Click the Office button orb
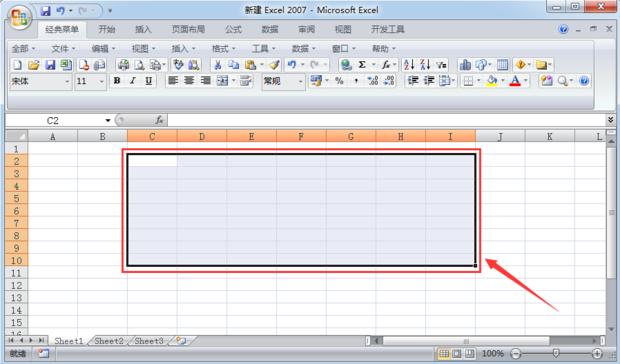 [x=19, y=18]
